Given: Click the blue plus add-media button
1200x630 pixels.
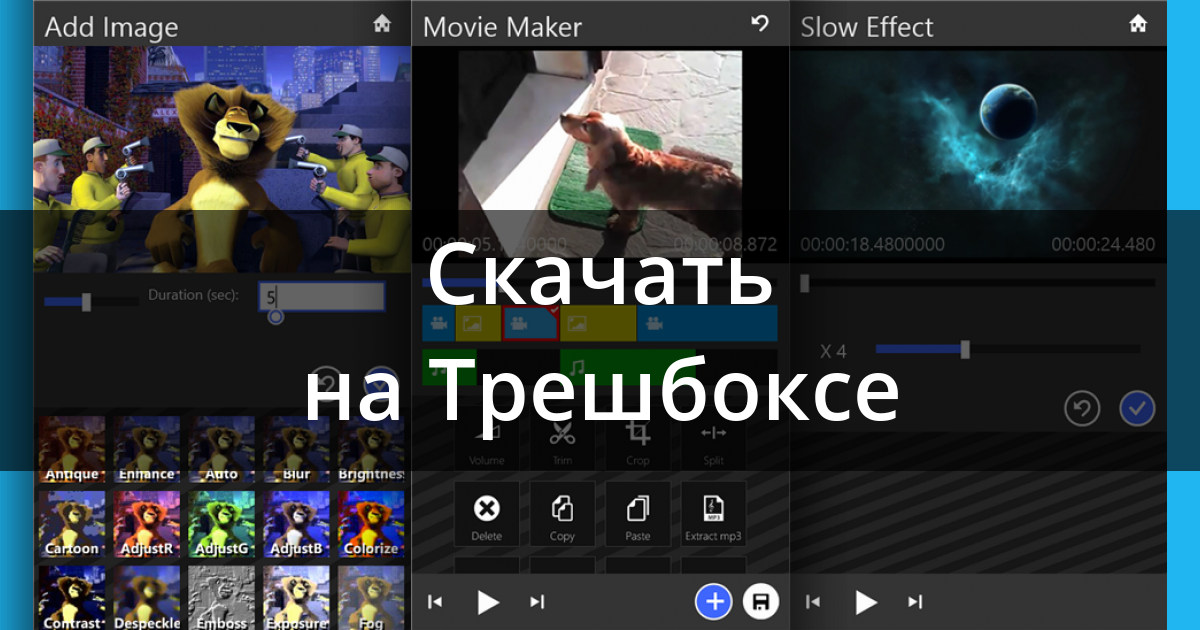Looking at the screenshot, I should click(x=714, y=601).
